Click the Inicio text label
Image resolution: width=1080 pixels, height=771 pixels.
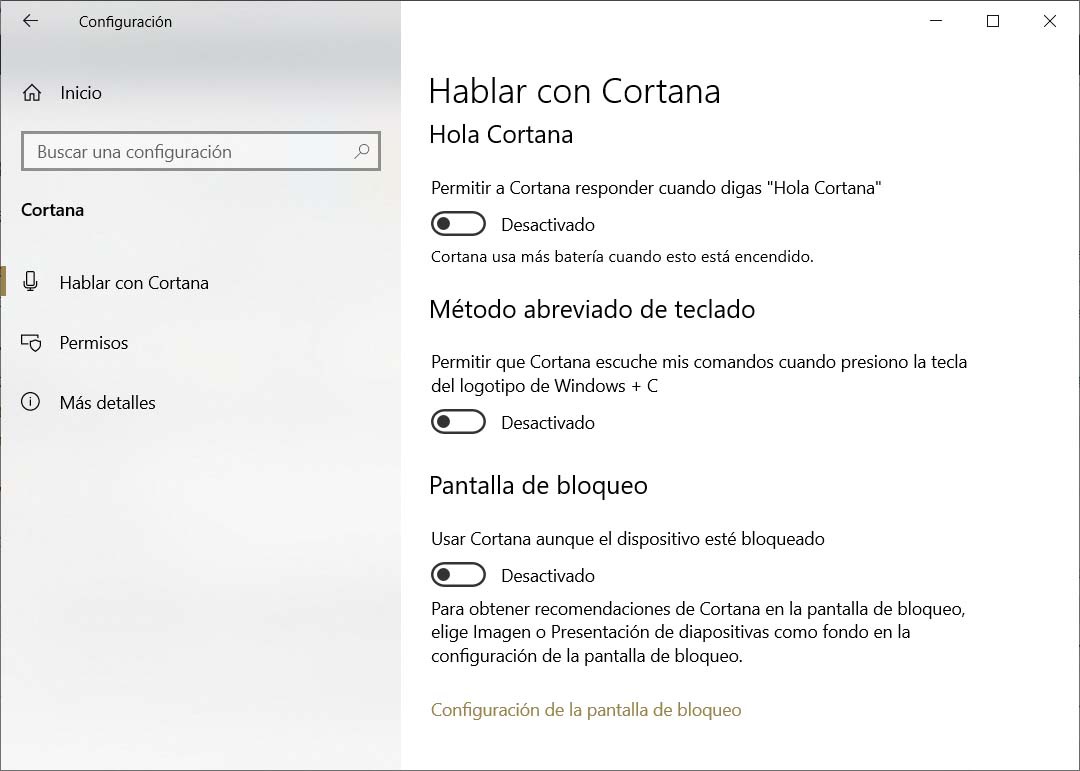coord(81,93)
